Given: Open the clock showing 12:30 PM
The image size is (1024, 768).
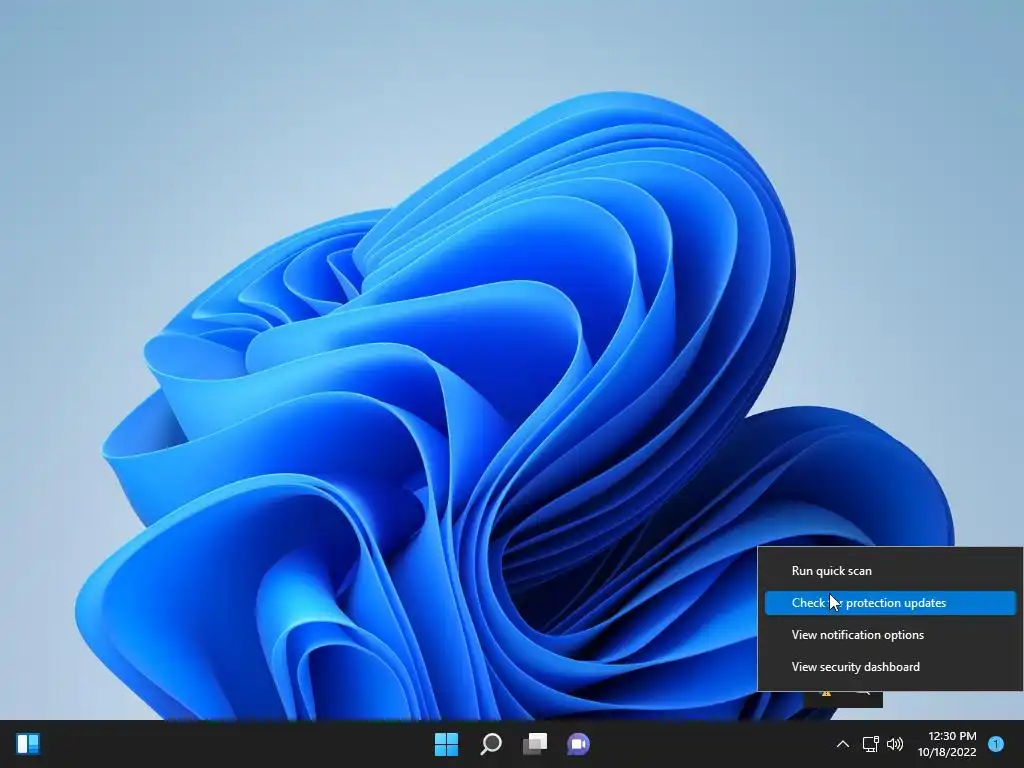Looking at the screenshot, I should [947, 744].
